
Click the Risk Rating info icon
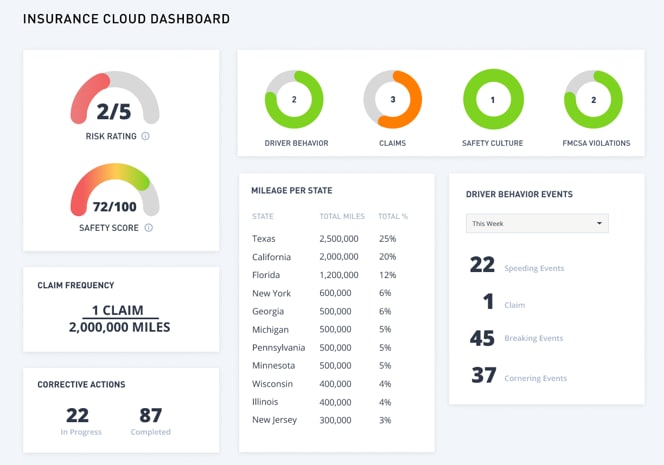coord(145,136)
